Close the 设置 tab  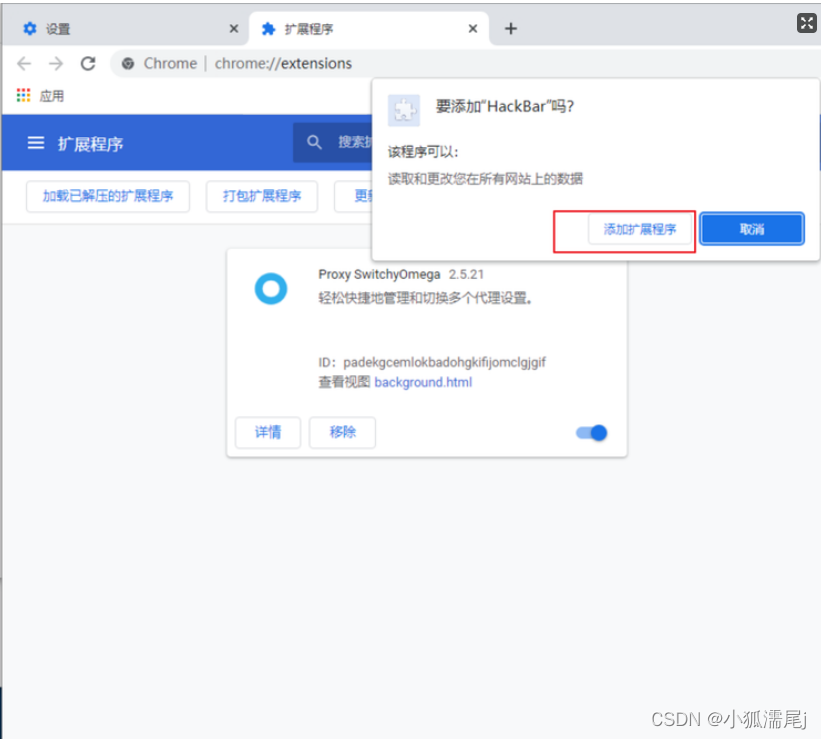[234, 29]
